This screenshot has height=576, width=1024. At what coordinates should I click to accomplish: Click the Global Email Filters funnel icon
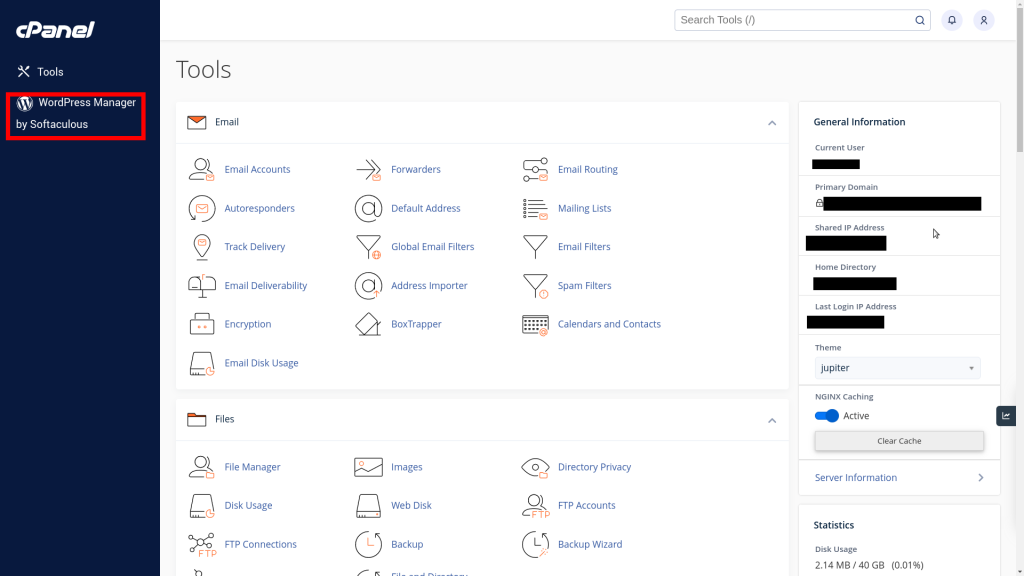(x=368, y=247)
